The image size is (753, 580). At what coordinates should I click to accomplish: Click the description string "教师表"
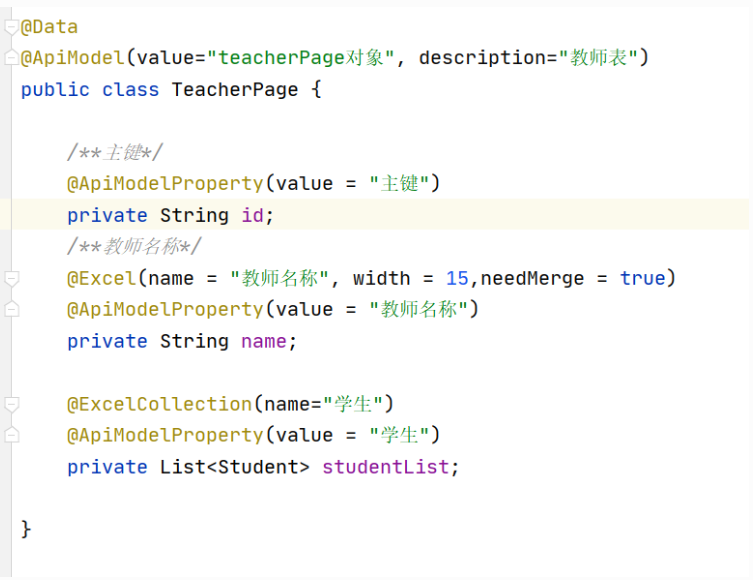599,58
